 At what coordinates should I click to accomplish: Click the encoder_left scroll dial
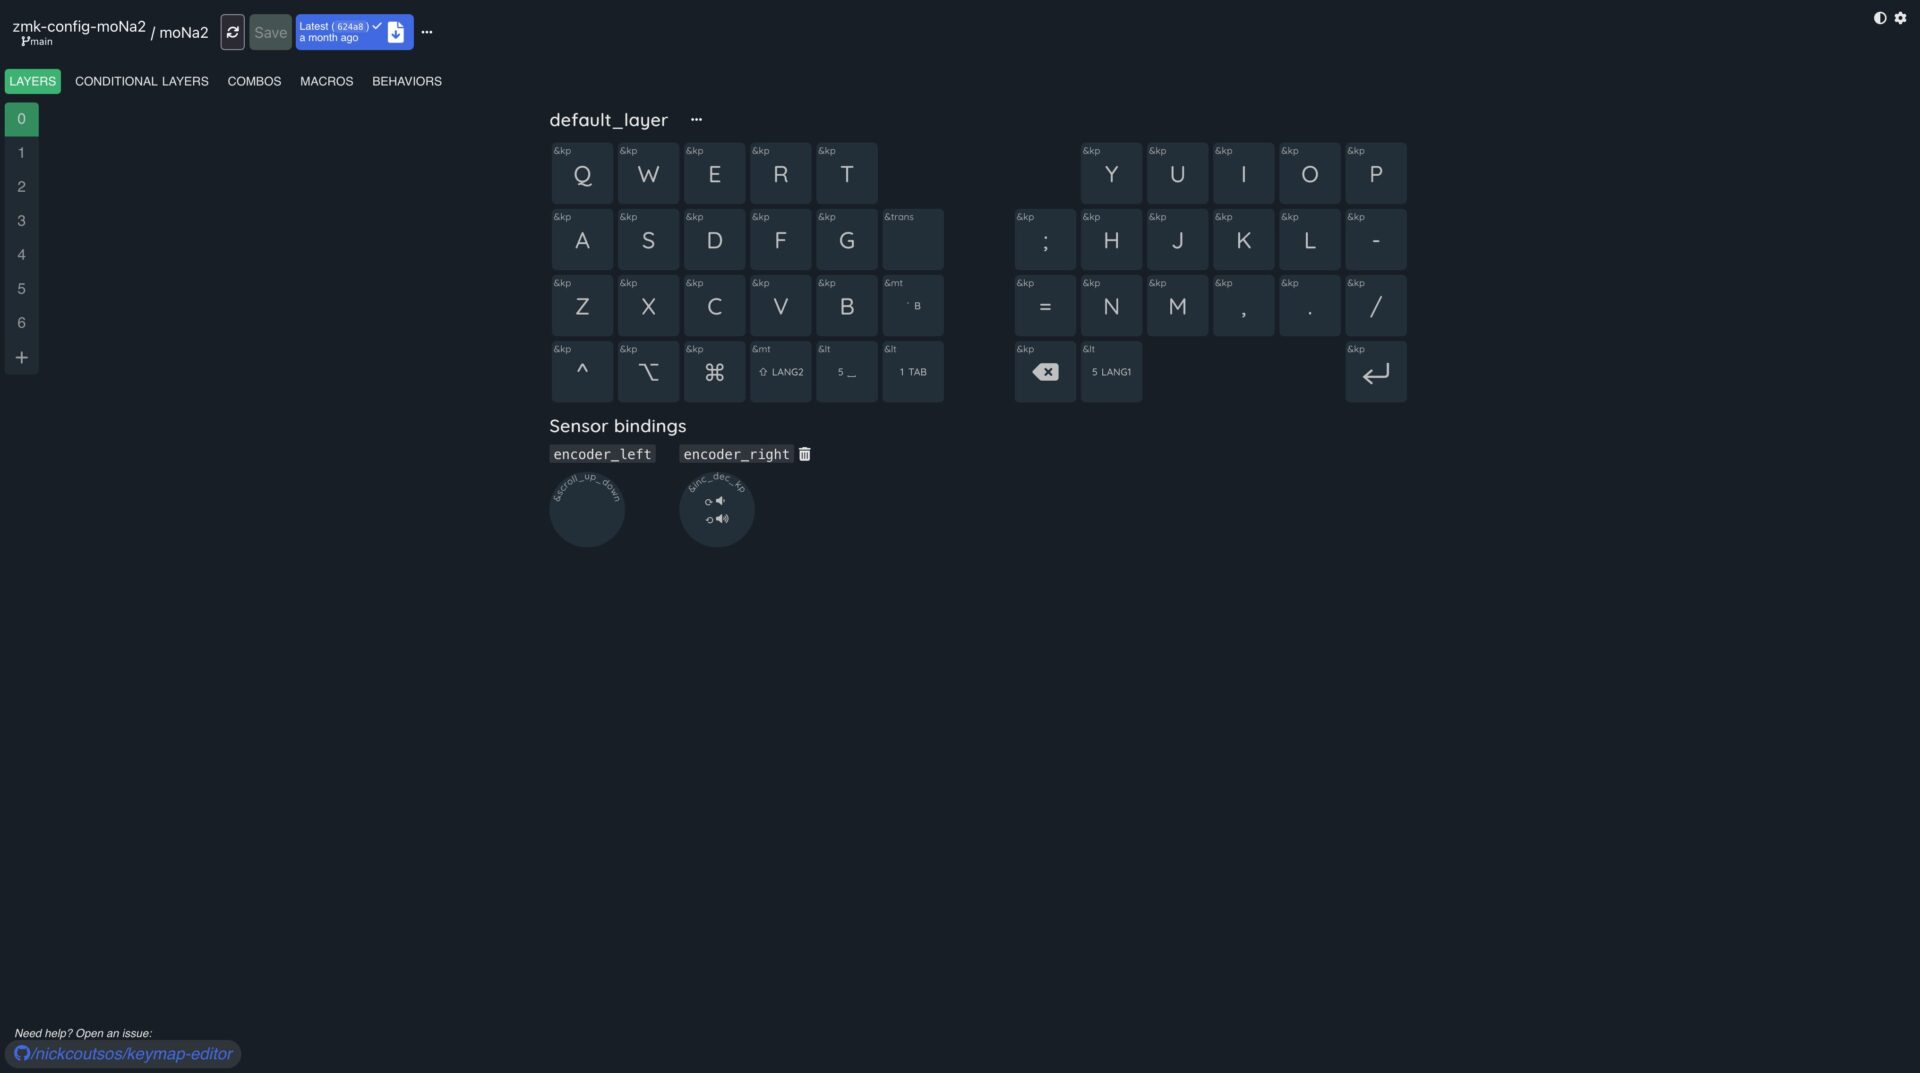pos(587,509)
